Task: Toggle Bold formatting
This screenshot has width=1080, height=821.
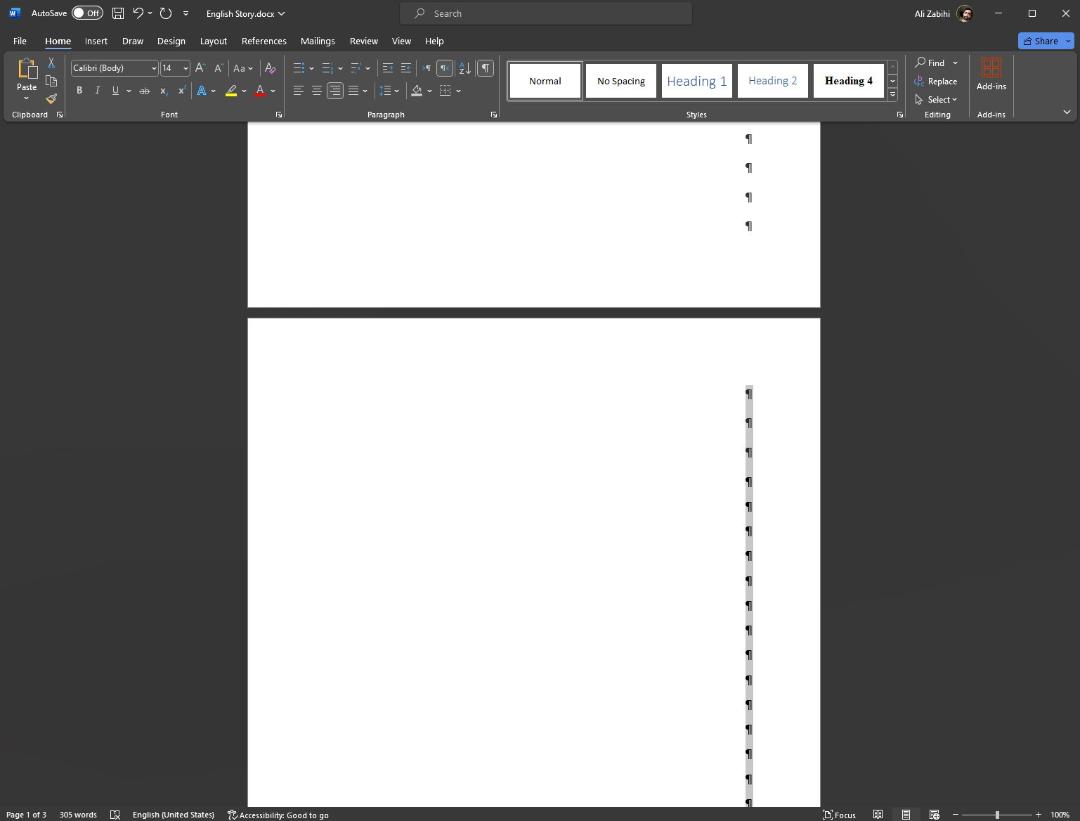Action: click(79, 91)
